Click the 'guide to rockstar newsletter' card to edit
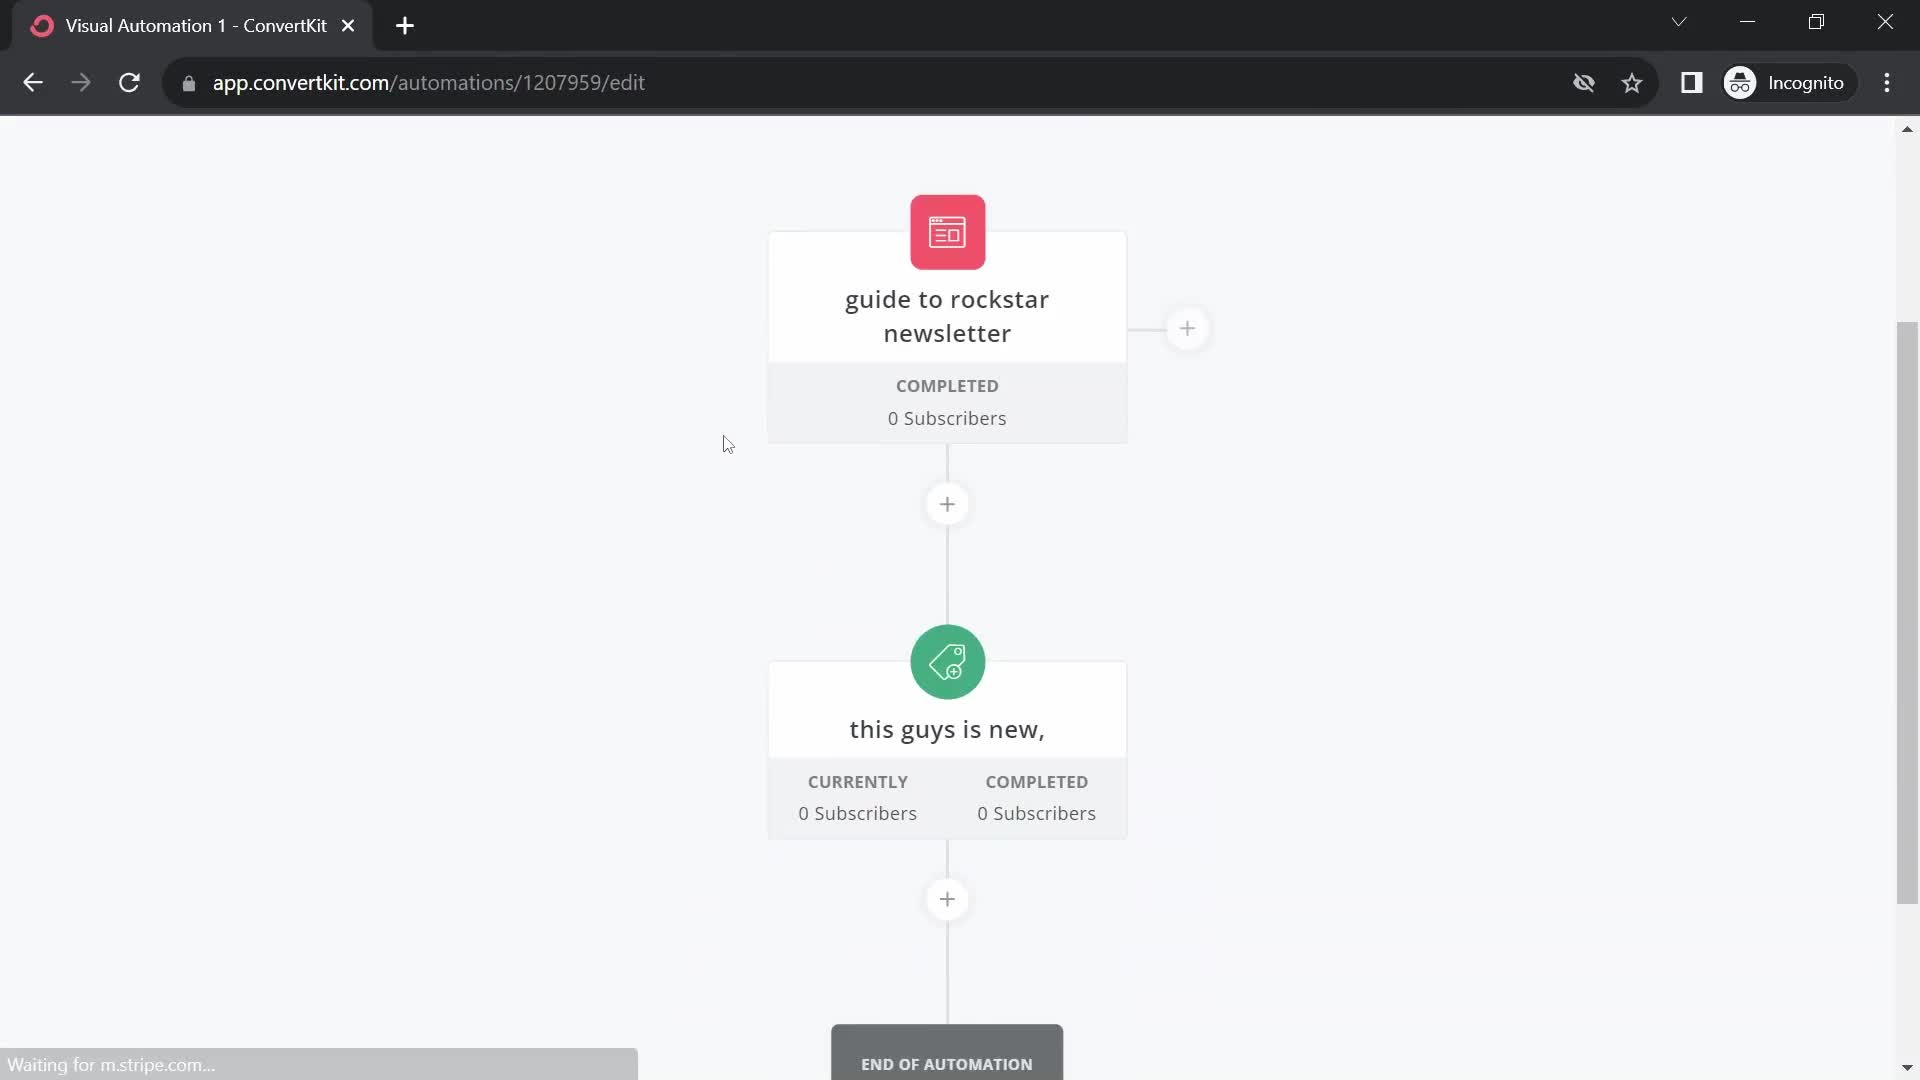This screenshot has height=1080, width=1920. [947, 315]
